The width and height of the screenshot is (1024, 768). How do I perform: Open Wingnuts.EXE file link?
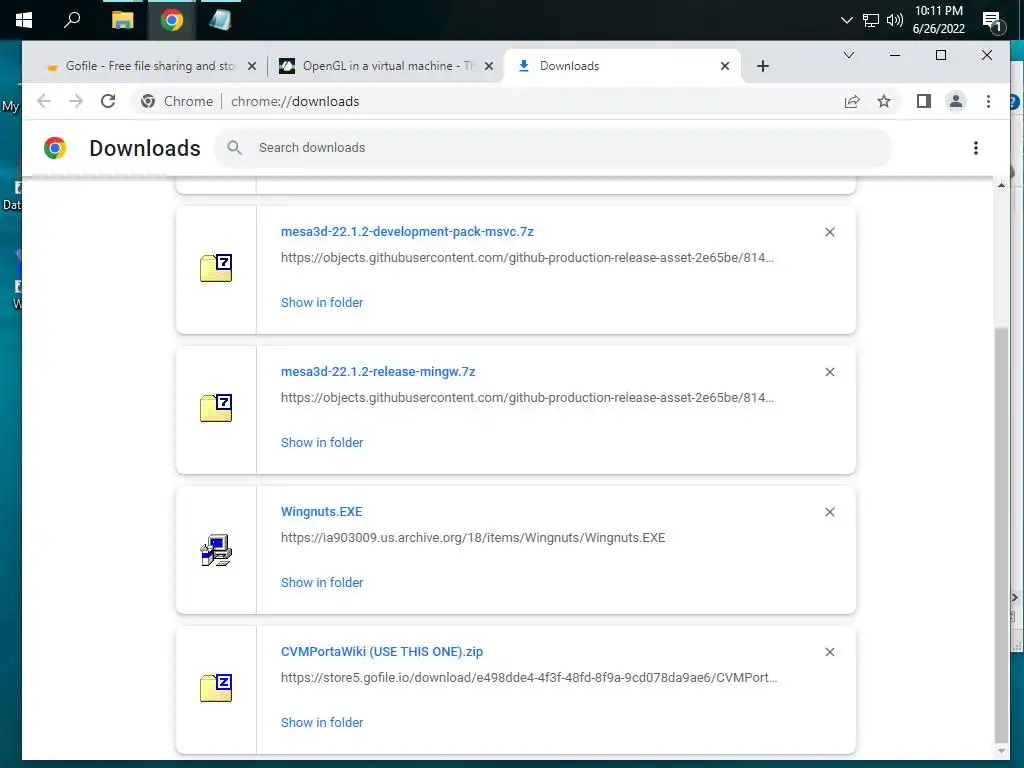click(x=321, y=511)
